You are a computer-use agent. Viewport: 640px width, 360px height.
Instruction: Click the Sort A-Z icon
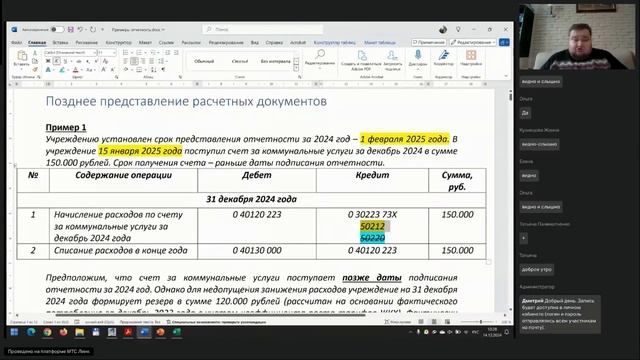(x=153, y=69)
